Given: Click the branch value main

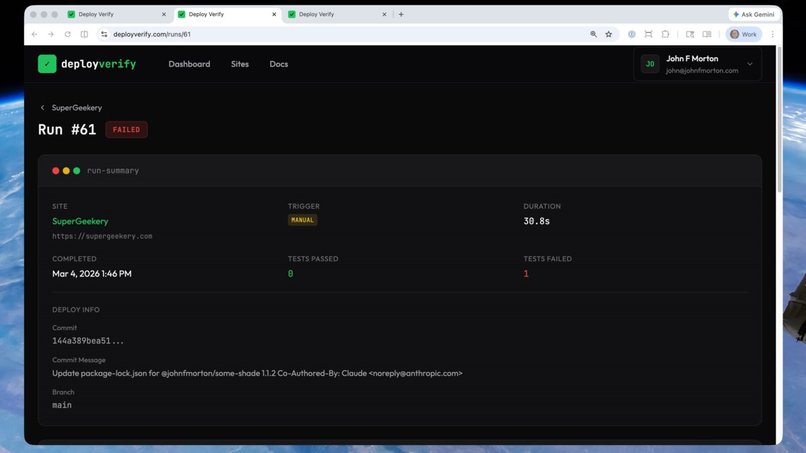Looking at the screenshot, I should click(62, 405).
